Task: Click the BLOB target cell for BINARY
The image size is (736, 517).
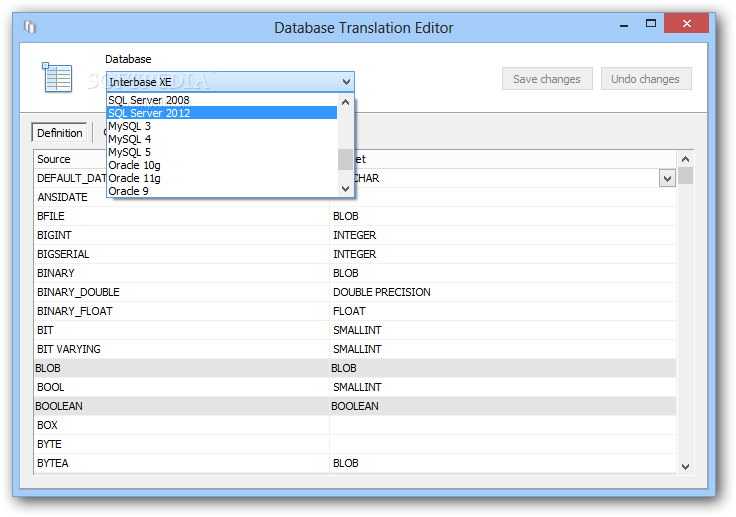Action: (503, 273)
